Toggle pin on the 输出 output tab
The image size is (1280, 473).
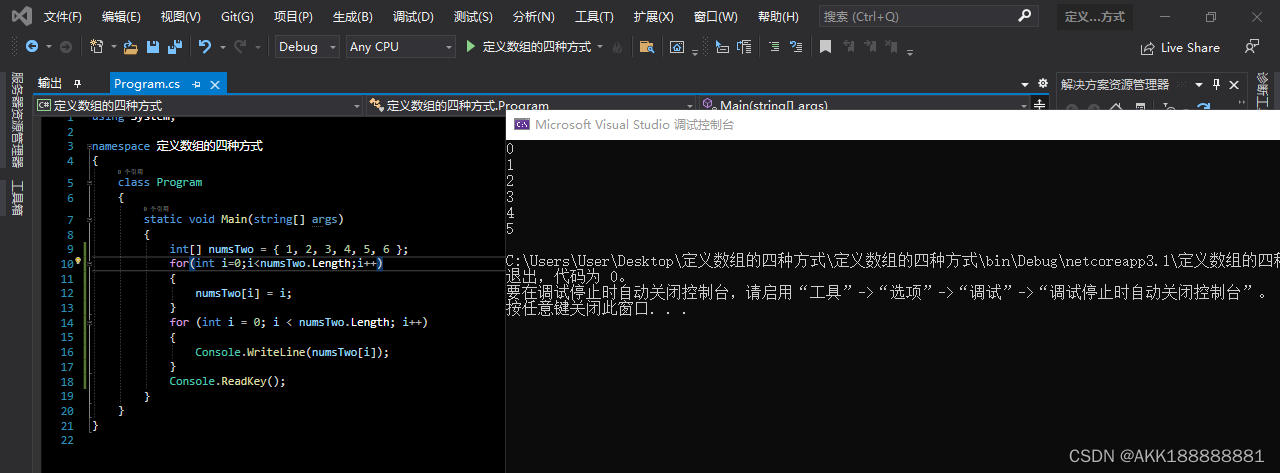[x=78, y=84]
